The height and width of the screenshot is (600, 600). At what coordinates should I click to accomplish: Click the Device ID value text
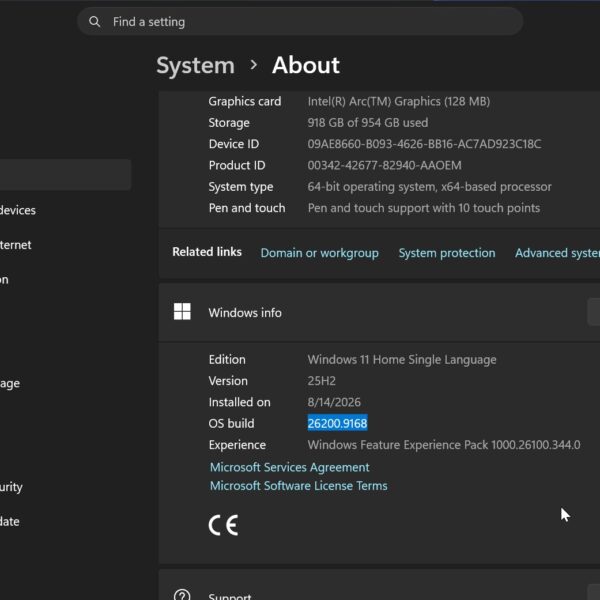(424, 144)
